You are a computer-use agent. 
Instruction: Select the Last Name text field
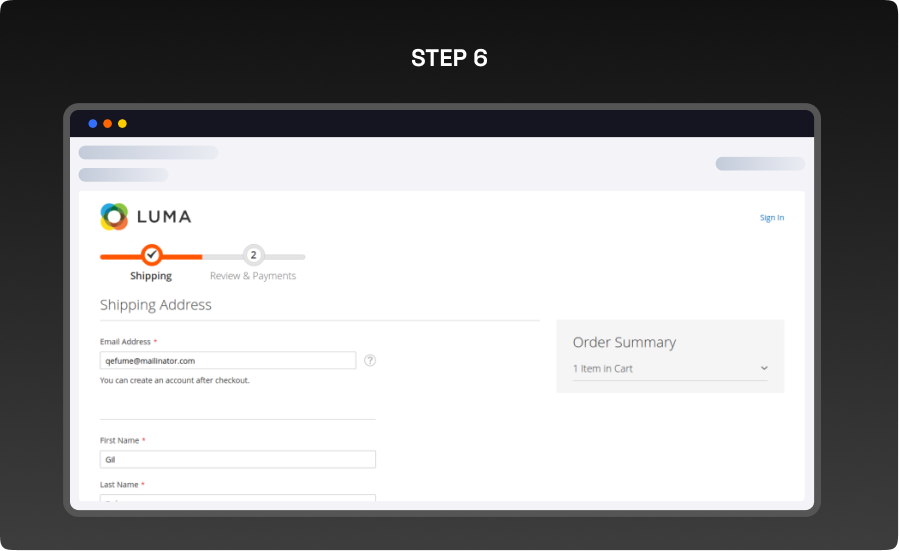237,498
